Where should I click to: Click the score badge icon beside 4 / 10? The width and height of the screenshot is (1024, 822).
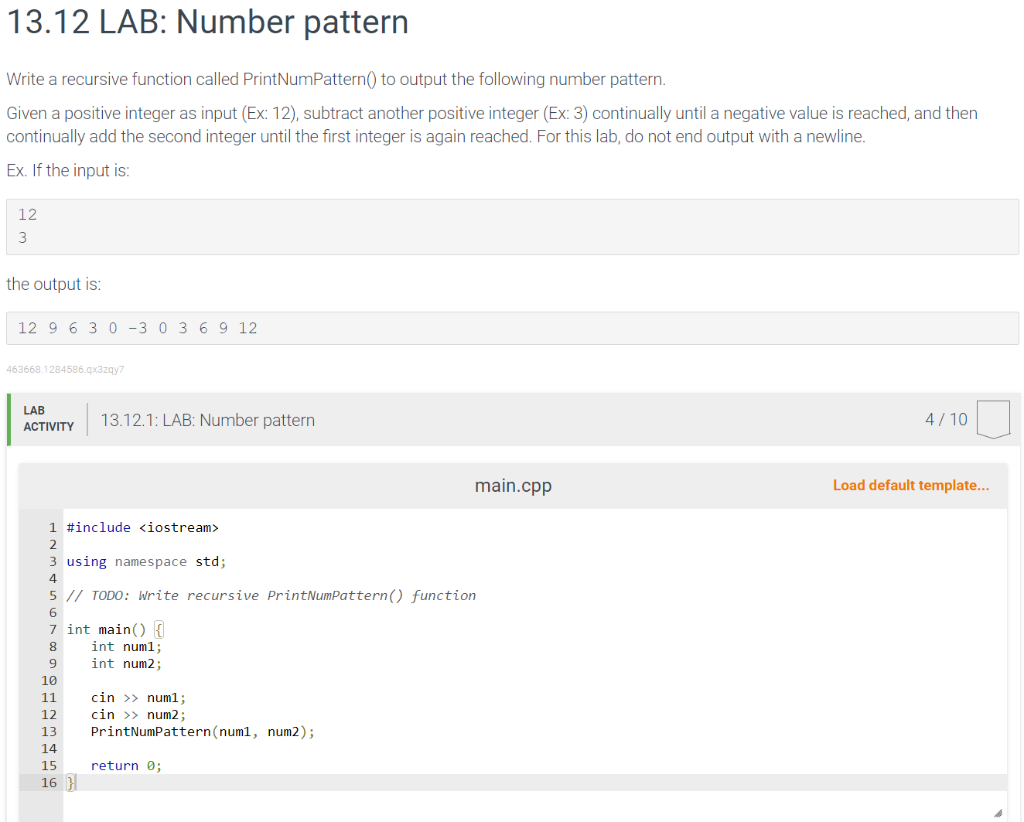click(993, 419)
